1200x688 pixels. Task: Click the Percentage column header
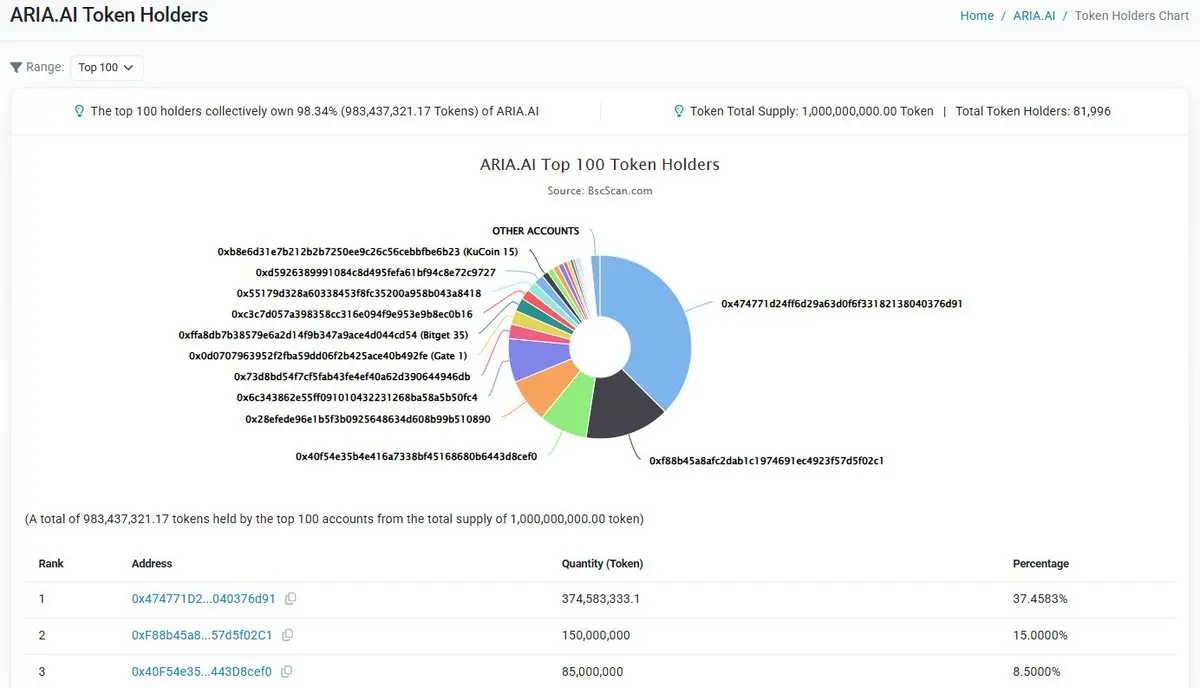(x=1041, y=564)
